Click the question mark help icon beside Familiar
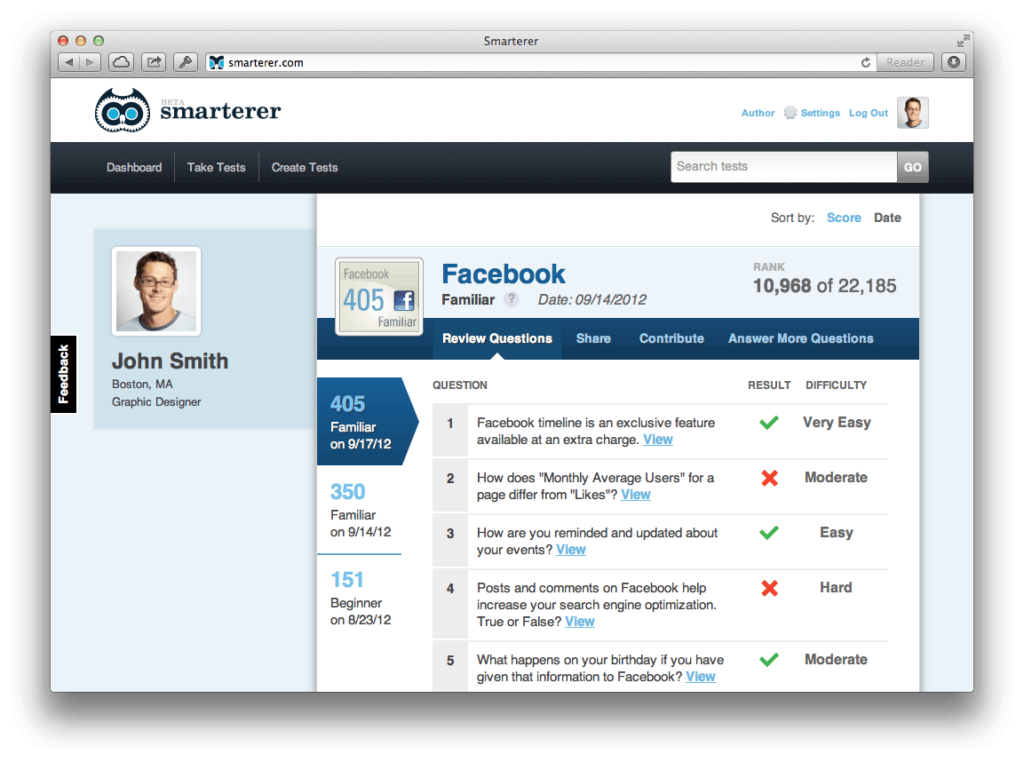This screenshot has width=1024, height=762. point(511,299)
